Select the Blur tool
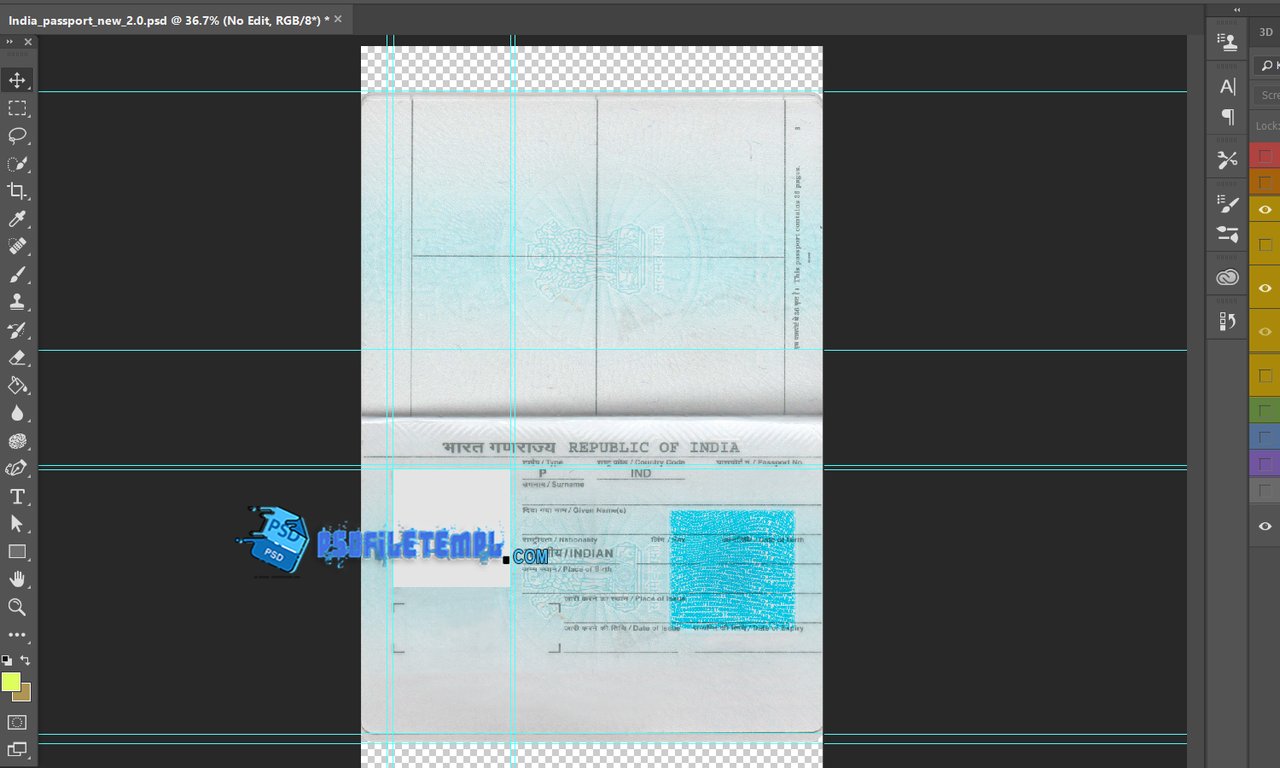 click(x=17, y=413)
